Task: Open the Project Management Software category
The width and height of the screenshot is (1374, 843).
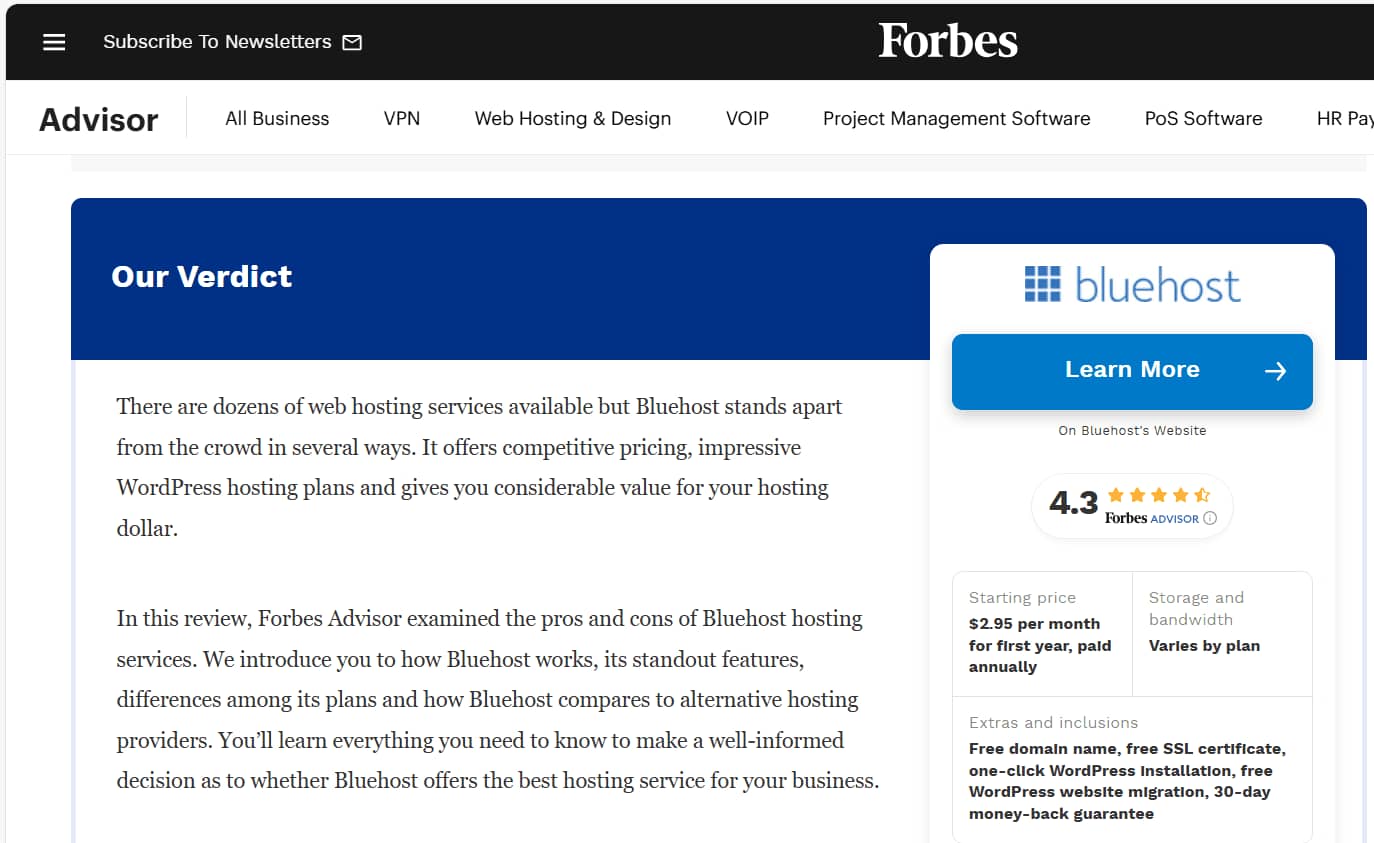Action: (x=956, y=118)
